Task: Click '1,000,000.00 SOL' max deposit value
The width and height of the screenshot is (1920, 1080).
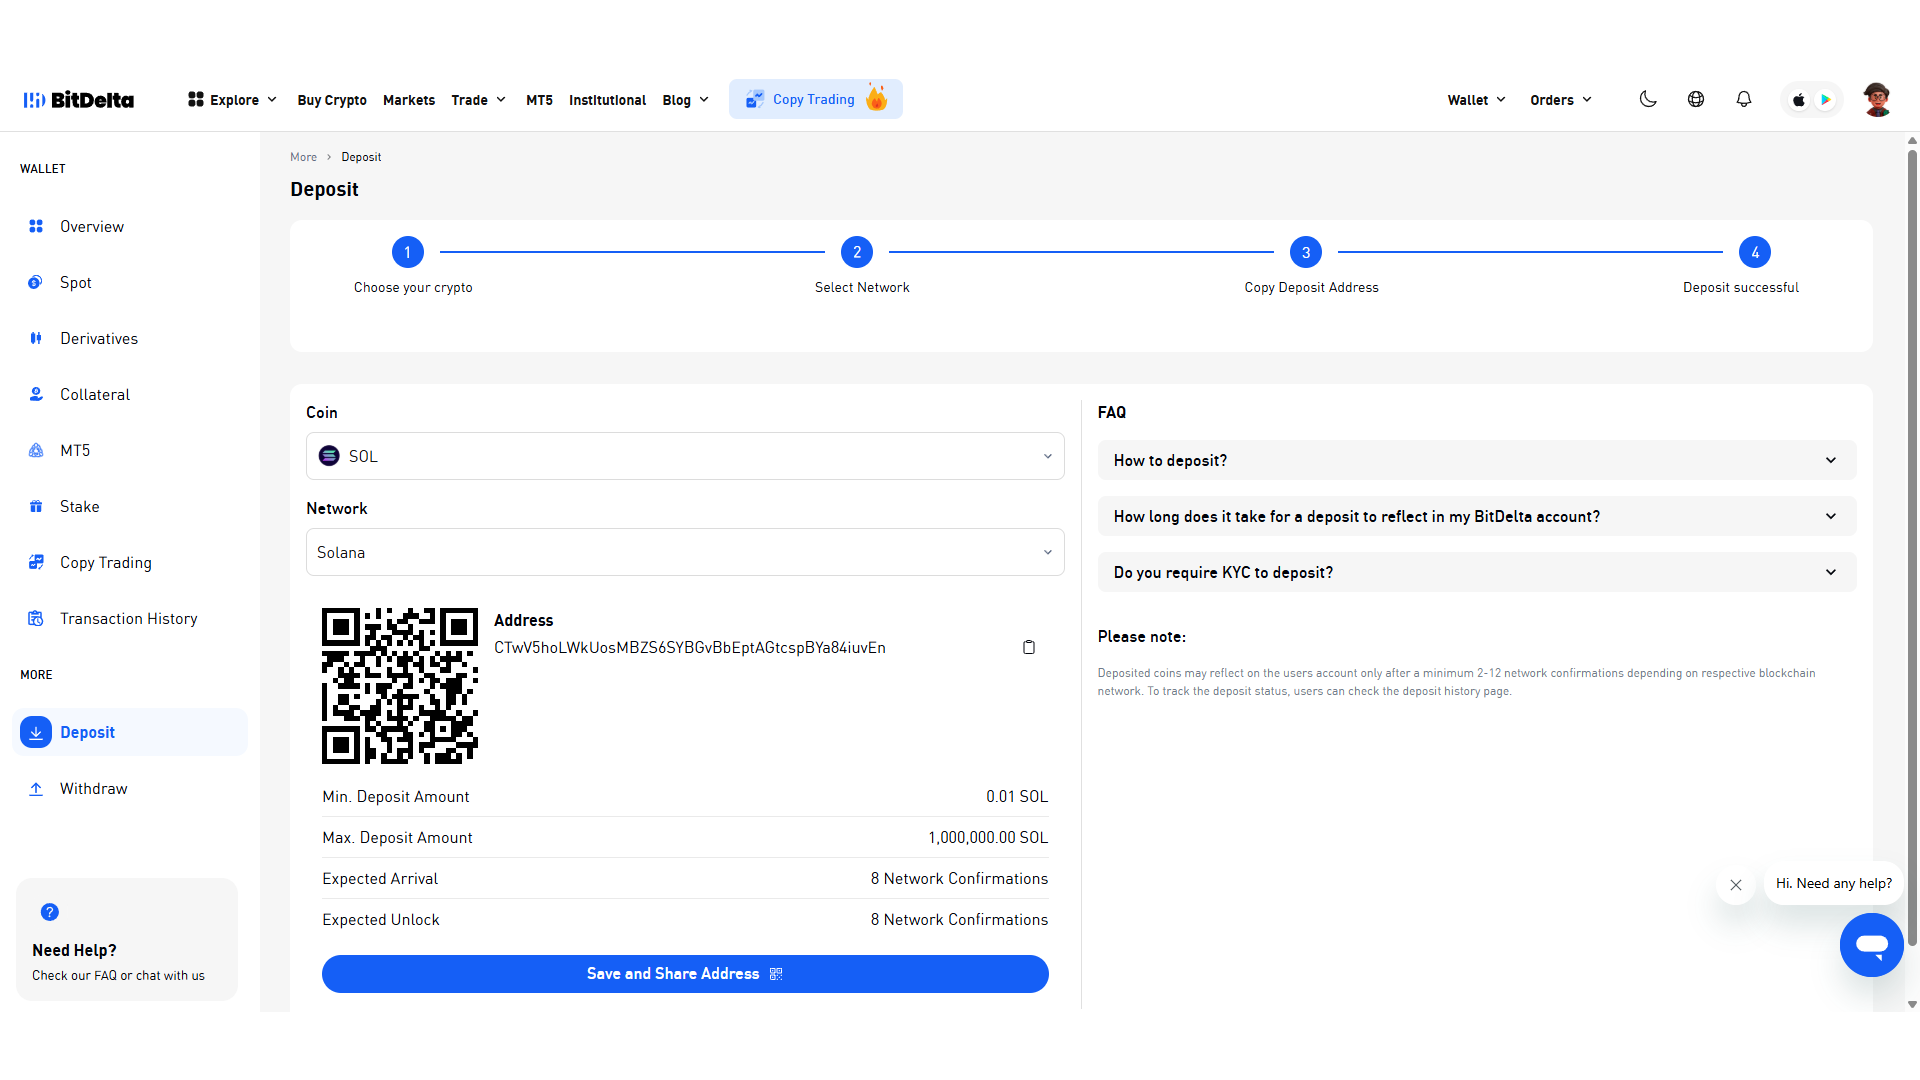Action: click(x=988, y=838)
